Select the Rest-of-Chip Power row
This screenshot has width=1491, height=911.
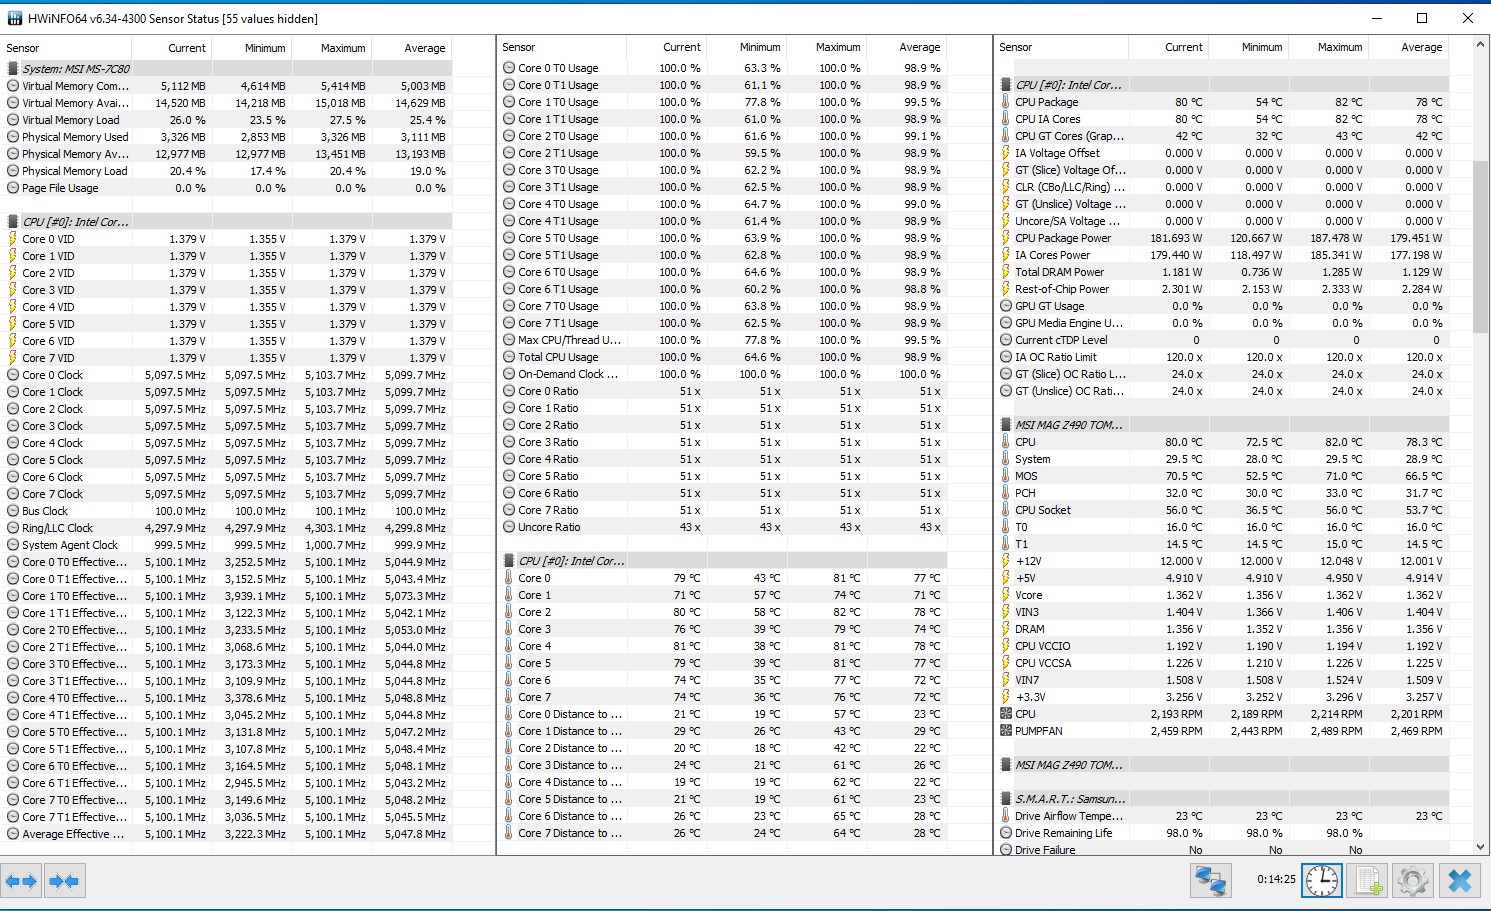(1224, 289)
